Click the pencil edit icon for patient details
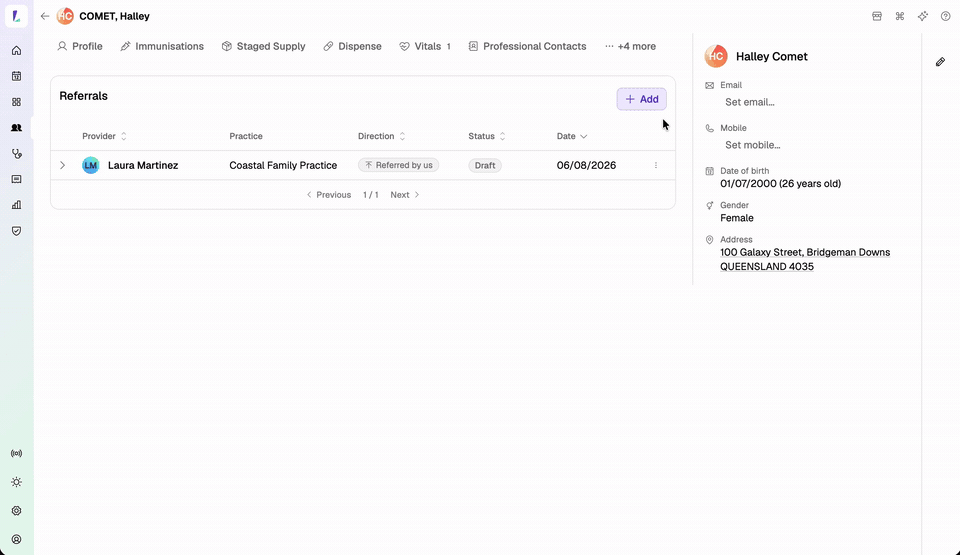The height and width of the screenshot is (555, 960). tap(940, 62)
